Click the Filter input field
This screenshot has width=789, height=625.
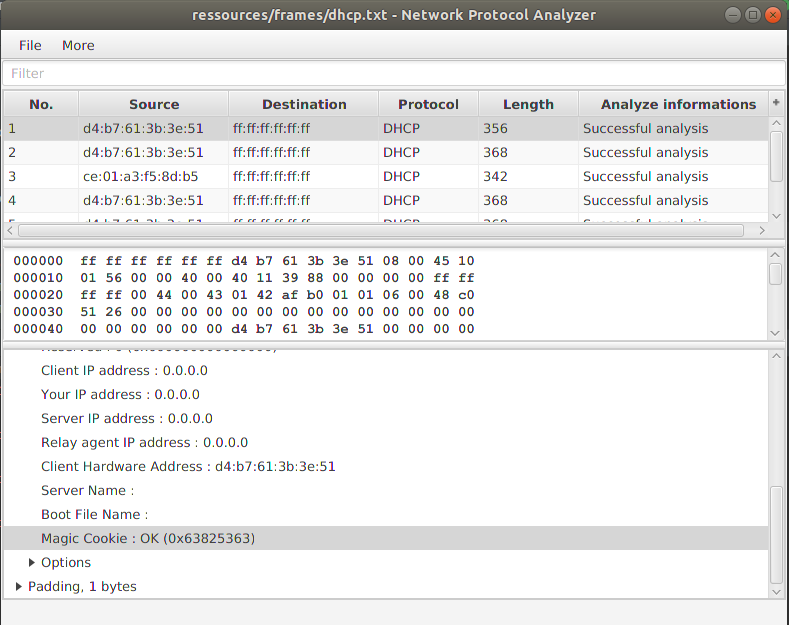[394, 73]
